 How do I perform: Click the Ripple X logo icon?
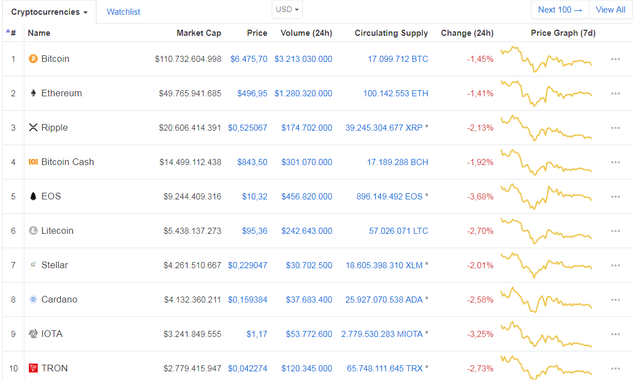(33, 127)
